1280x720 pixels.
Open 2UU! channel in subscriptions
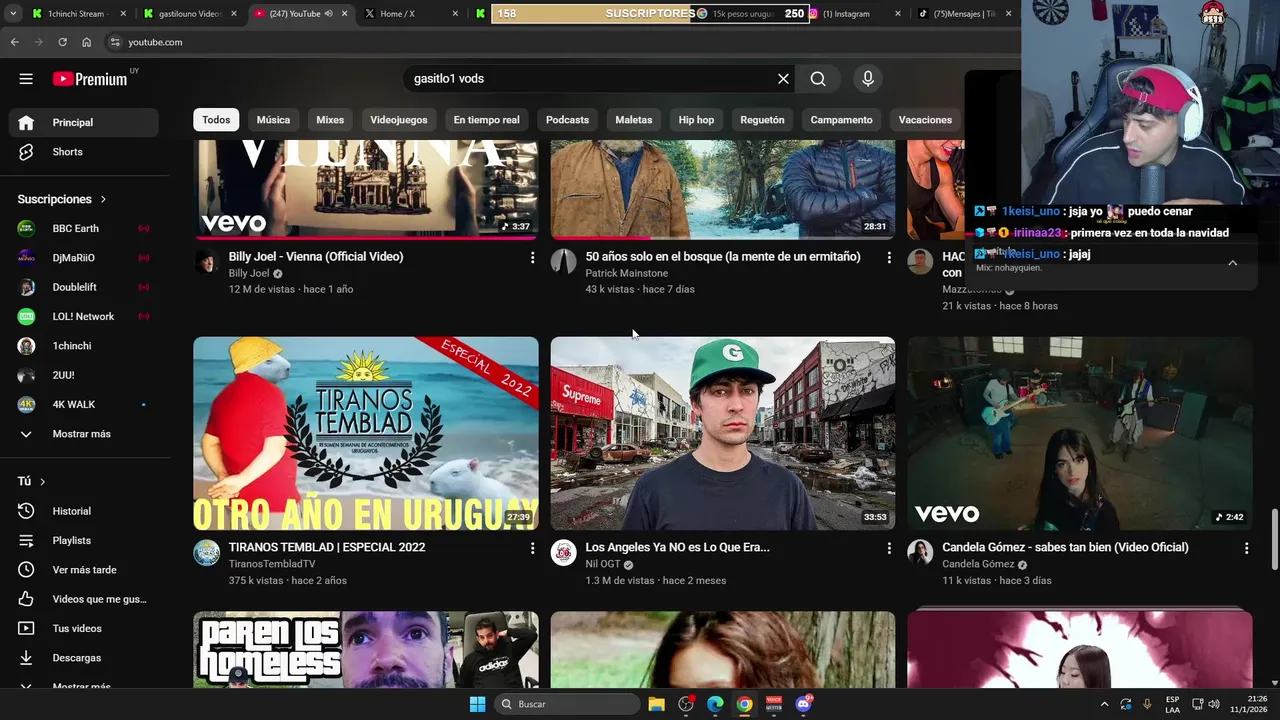coord(83,375)
